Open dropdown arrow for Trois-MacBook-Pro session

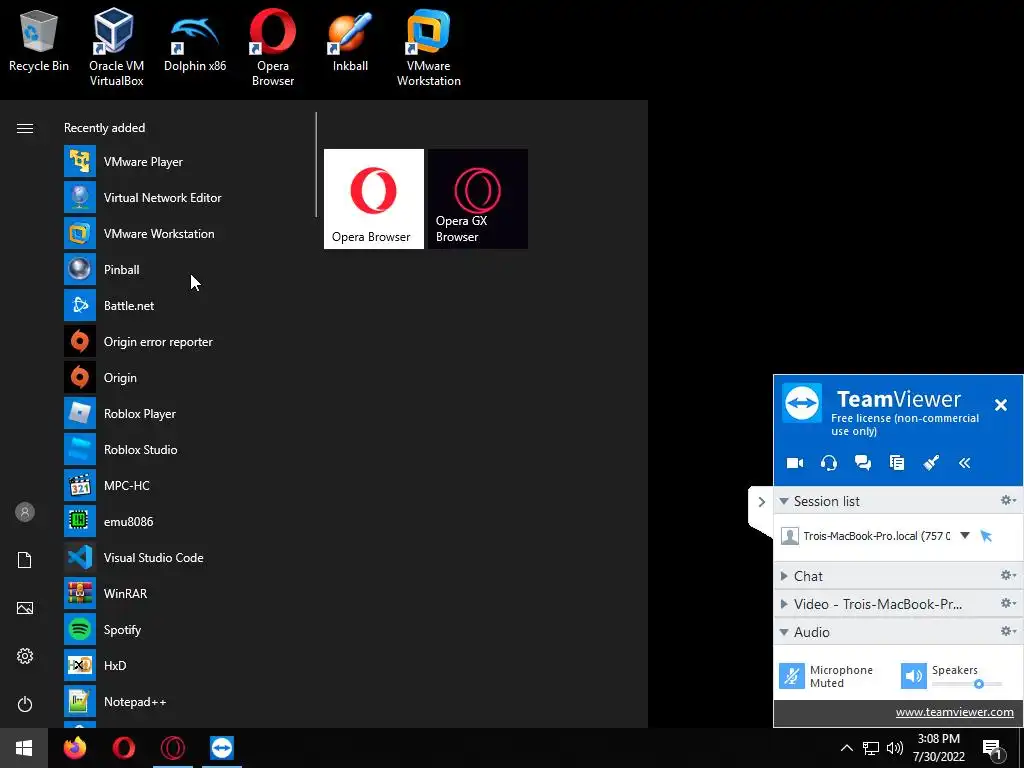click(965, 536)
